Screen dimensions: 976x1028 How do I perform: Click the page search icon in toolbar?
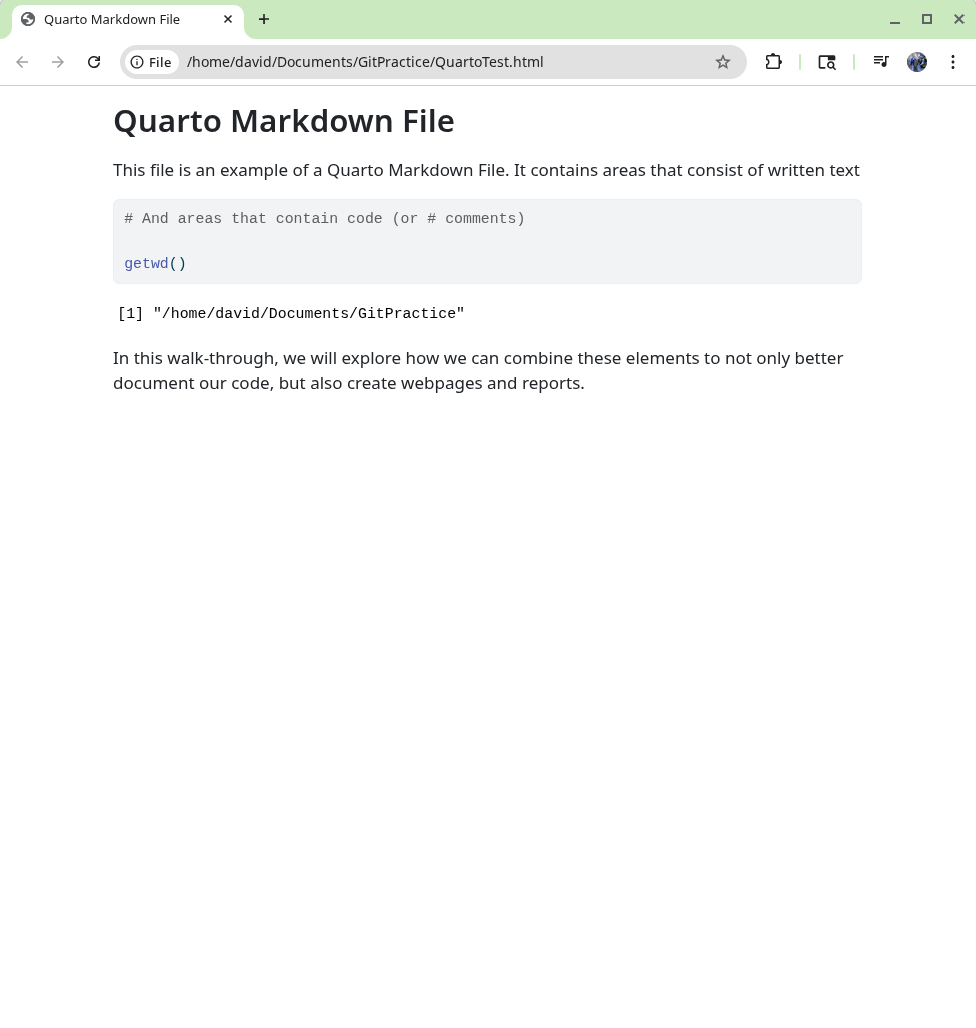pyautogui.click(x=827, y=62)
